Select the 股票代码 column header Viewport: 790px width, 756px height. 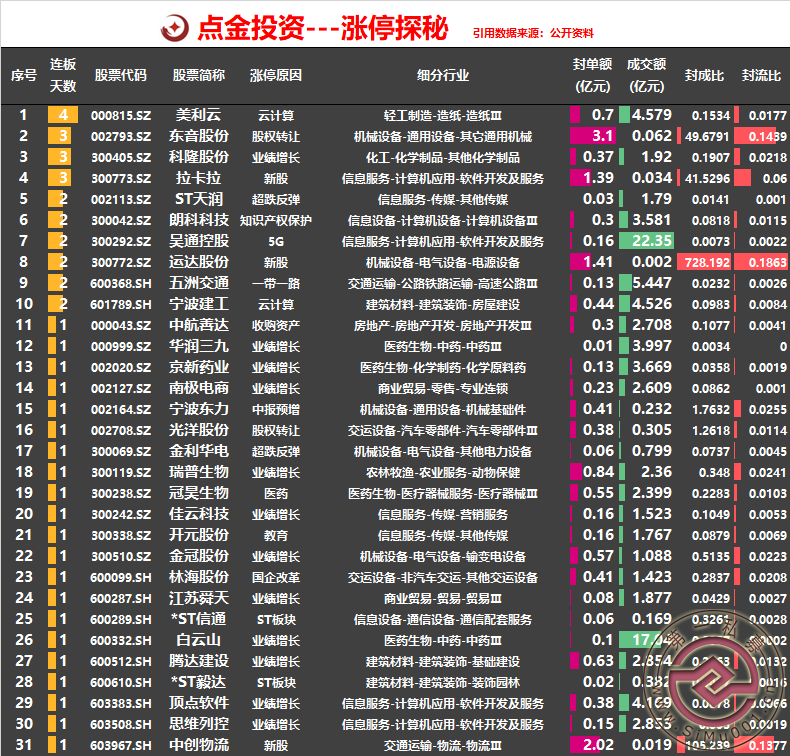click(121, 76)
